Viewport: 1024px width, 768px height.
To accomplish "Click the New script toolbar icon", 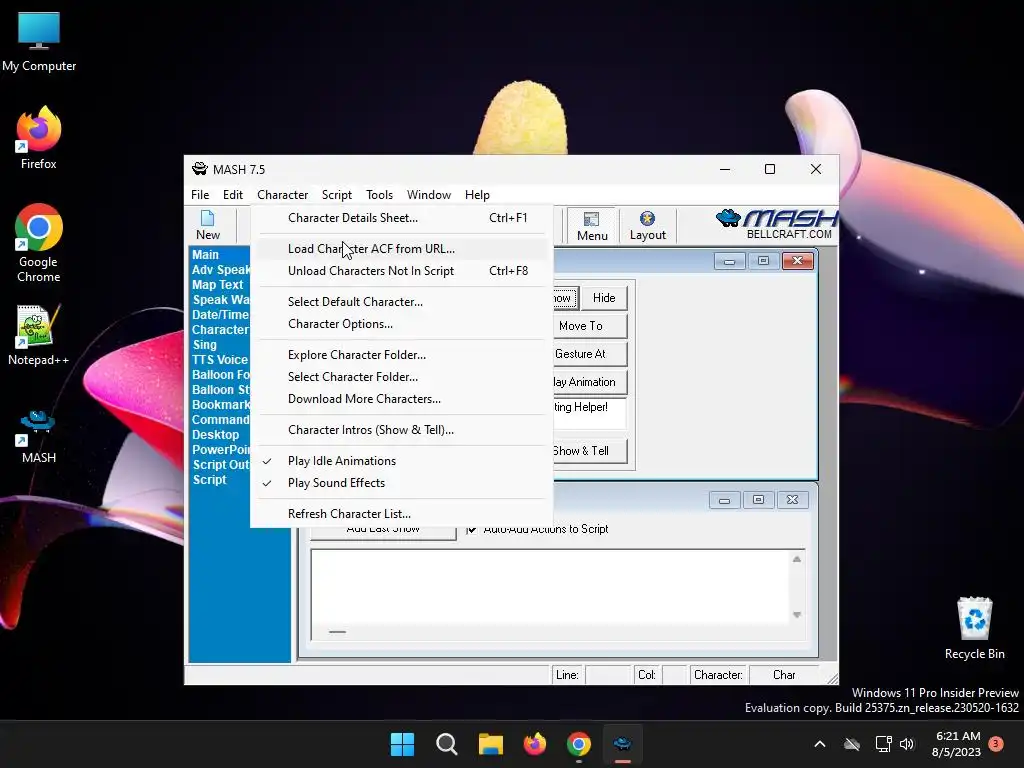I will (208, 225).
